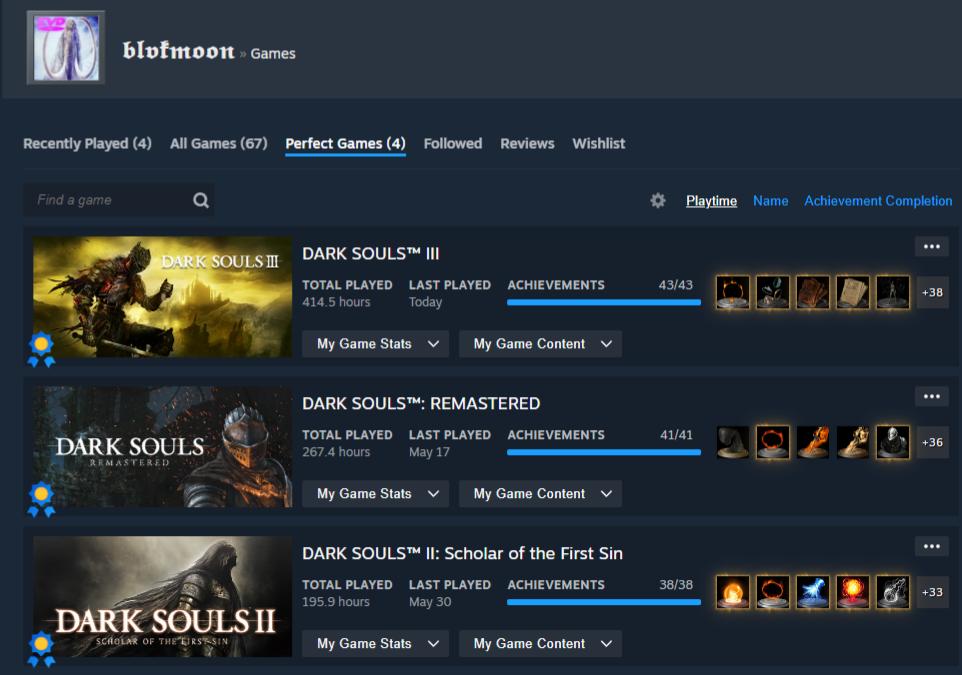
Task: View fourth Dark Souls II achievement icon
Action: 853,592
